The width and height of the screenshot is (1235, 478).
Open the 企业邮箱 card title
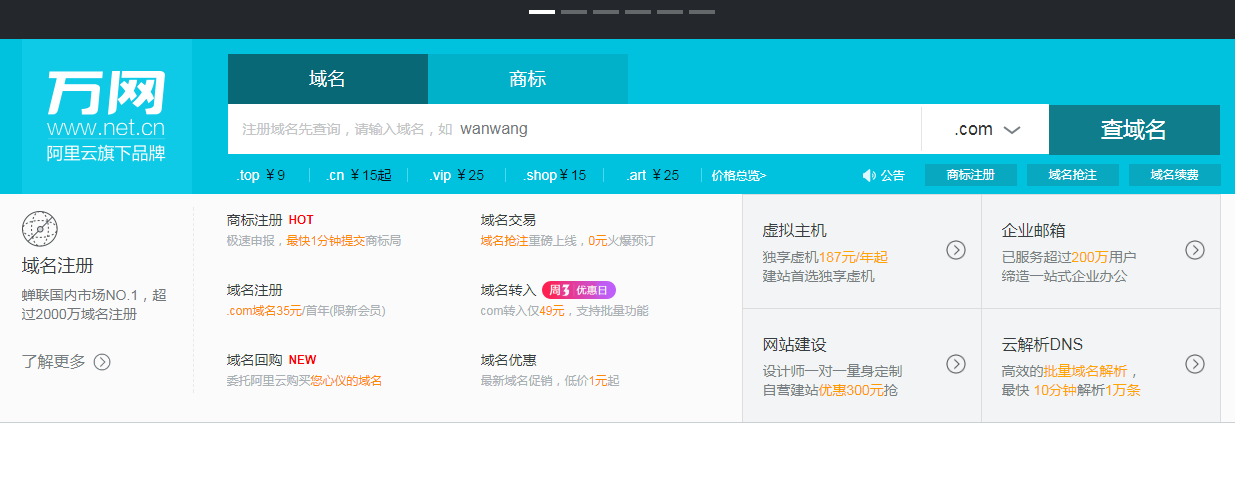(1034, 231)
